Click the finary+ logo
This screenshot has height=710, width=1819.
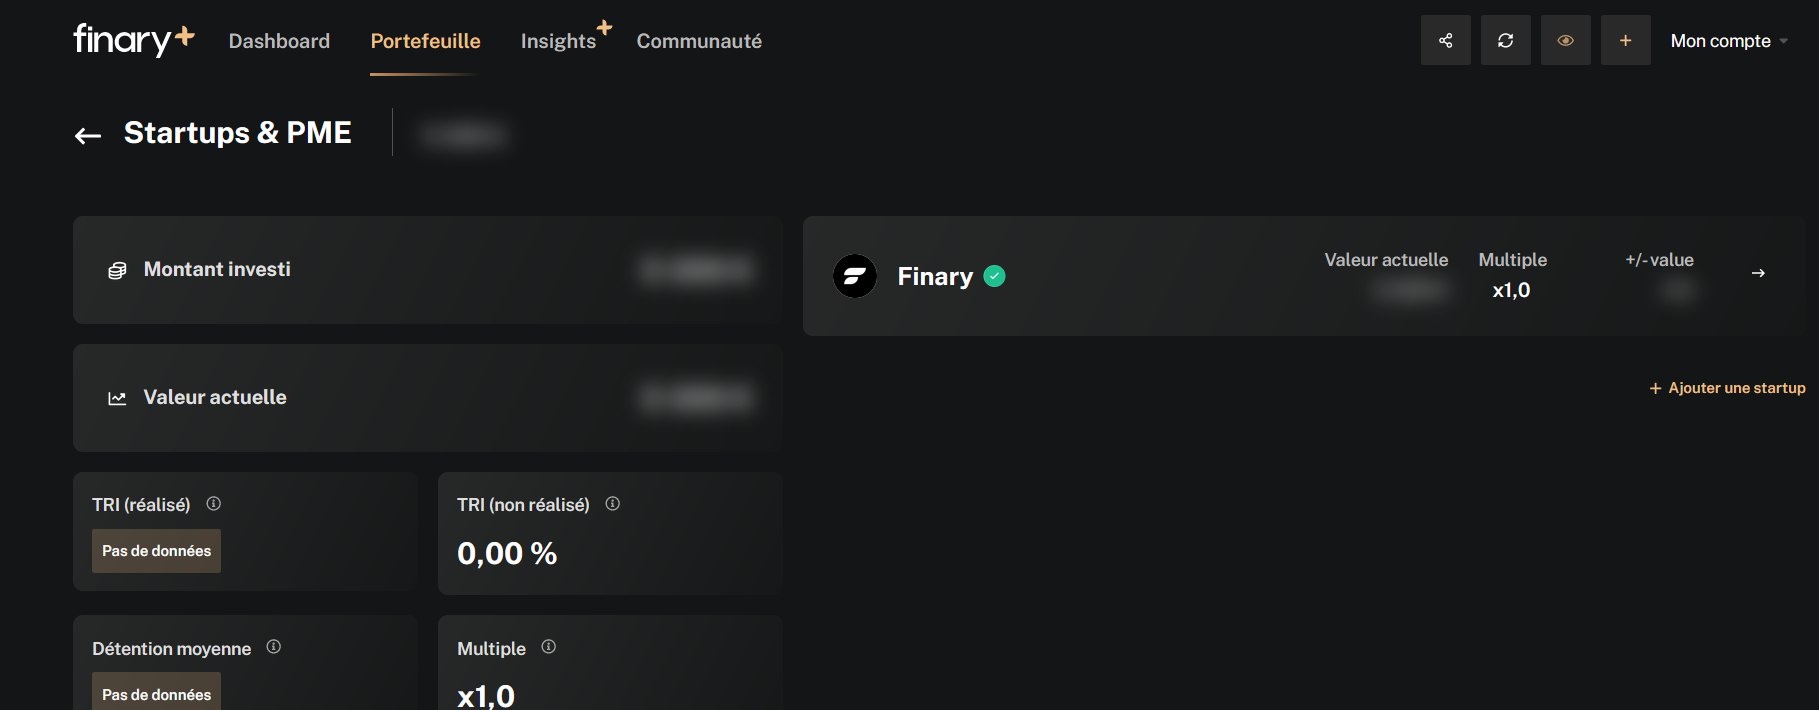[133, 39]
